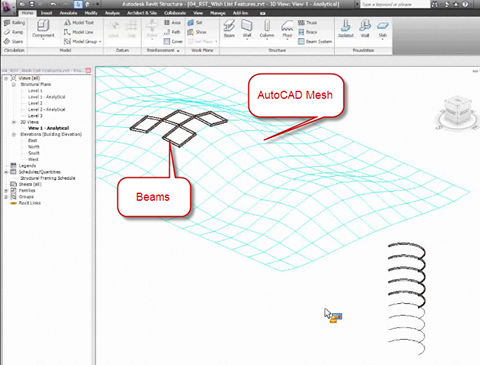This screenshot has height=365, width=480.
Task: Close the Project Browser panel
Action: [x=88, y=70]
